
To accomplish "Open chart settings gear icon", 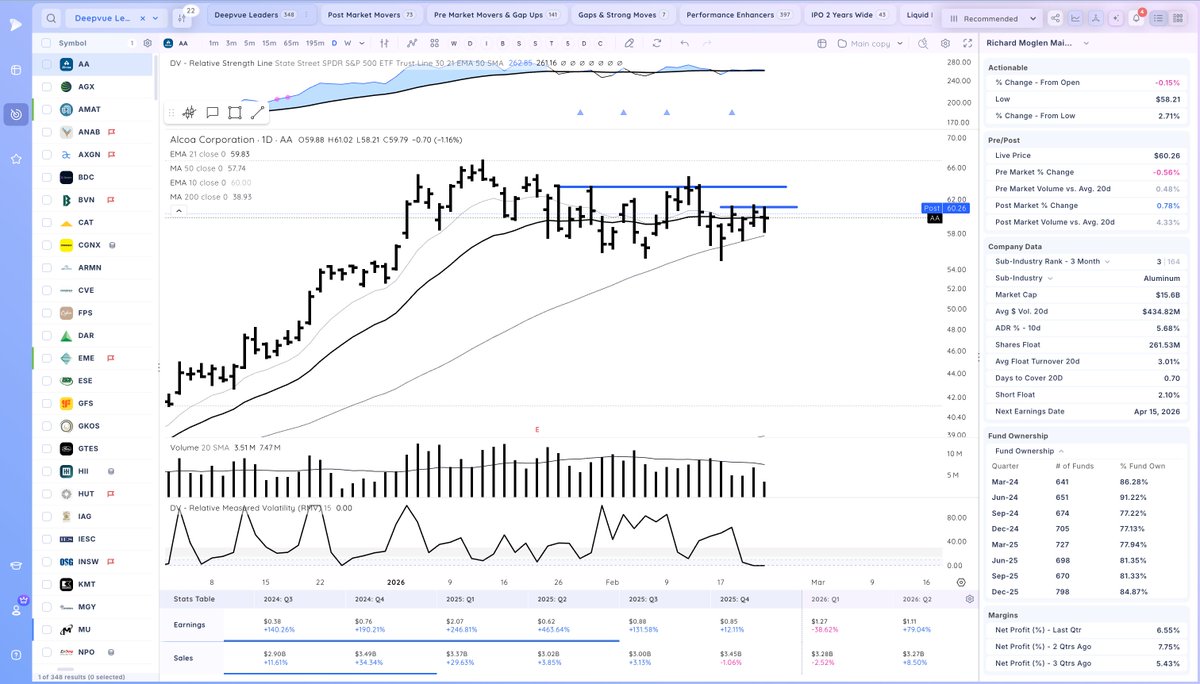I will (946, 43).
